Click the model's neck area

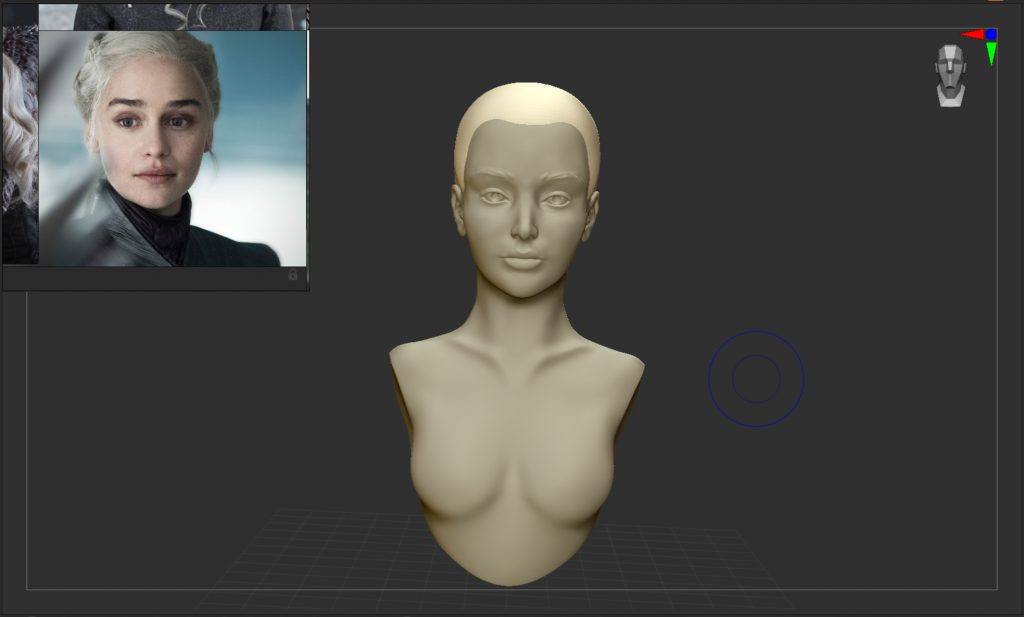pyautogui.click(x=520, y=320)
